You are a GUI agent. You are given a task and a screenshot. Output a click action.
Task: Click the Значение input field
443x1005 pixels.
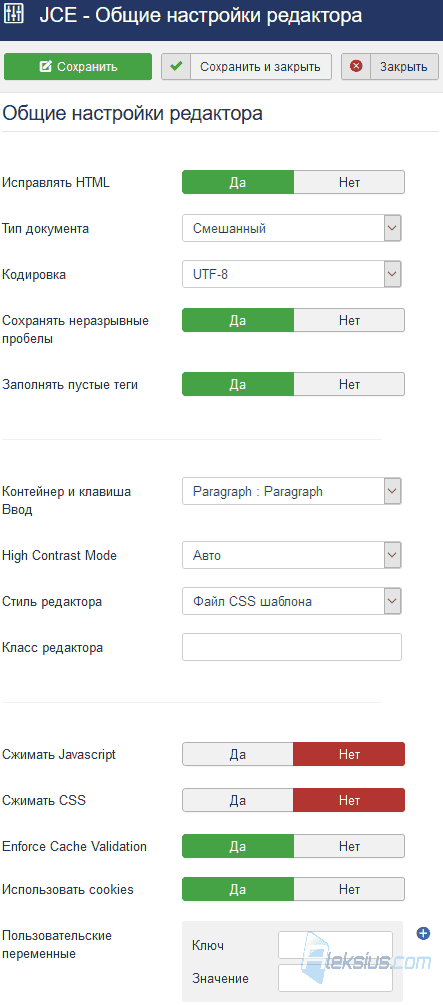(335, 979)
